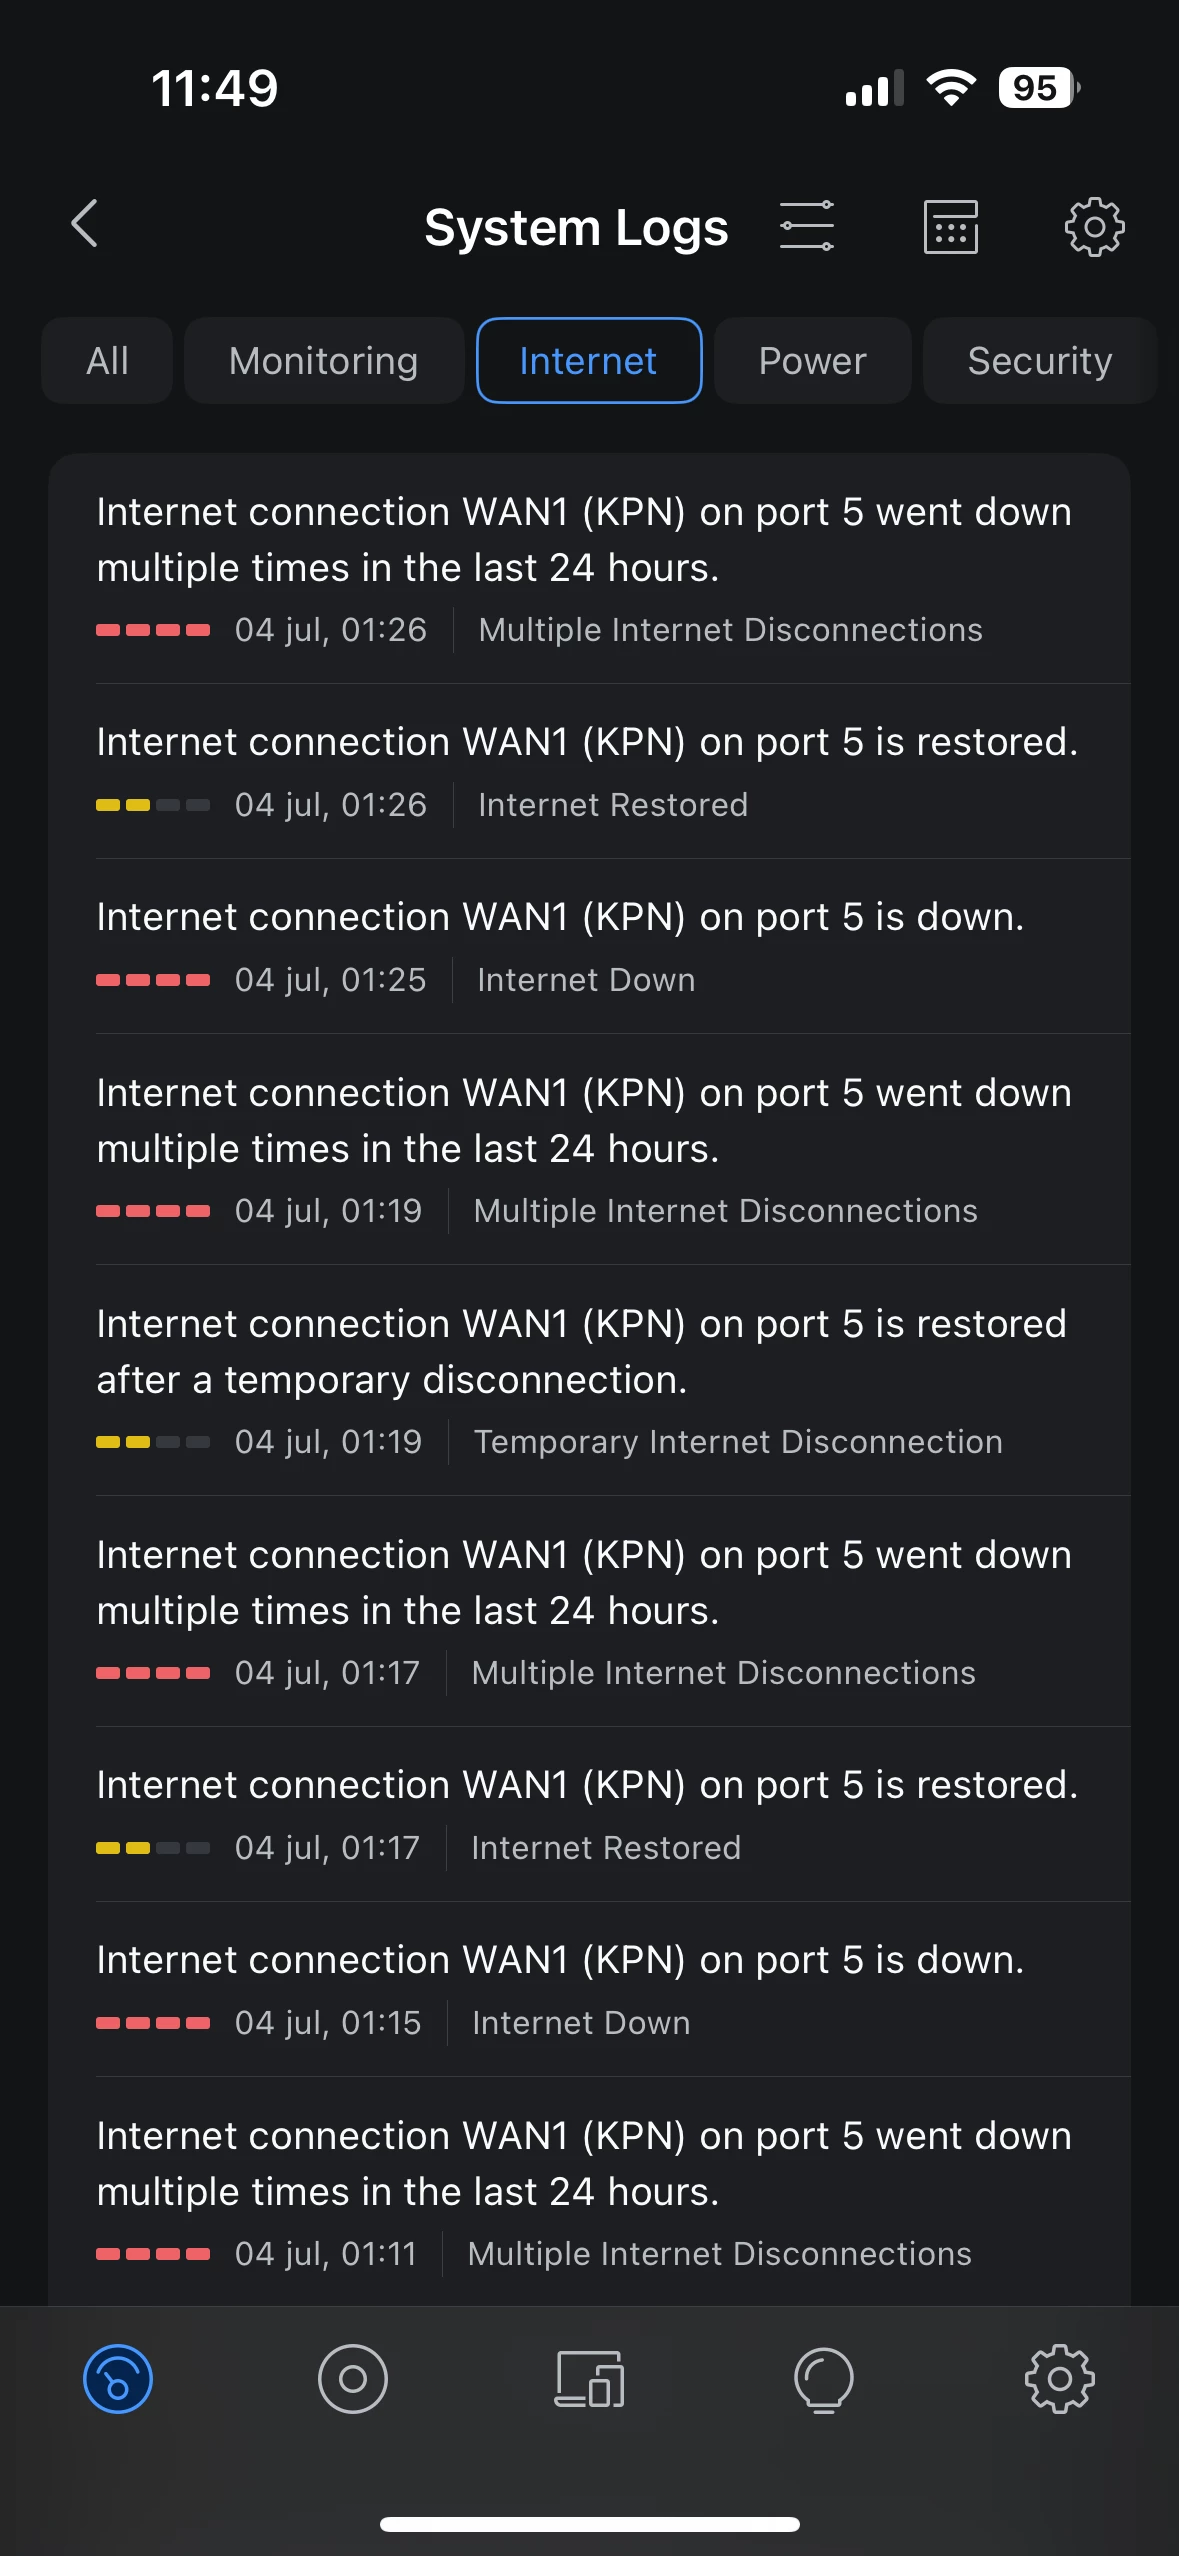Open the 01:26 Internet Restored log entry
Screen dimensions: 1179x2556
pyautogui.click(x=589, y=771)
